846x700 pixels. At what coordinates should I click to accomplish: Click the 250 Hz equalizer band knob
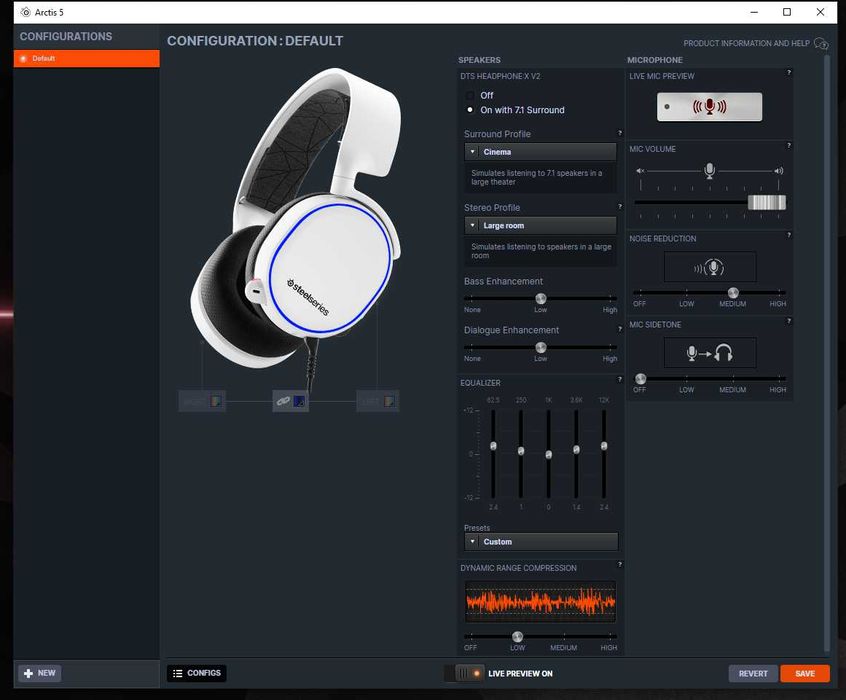coord(521,451)
